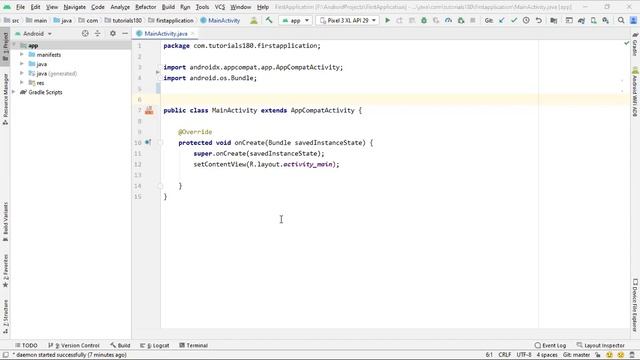Expand the res folder arrow

(x=22, y=83)
